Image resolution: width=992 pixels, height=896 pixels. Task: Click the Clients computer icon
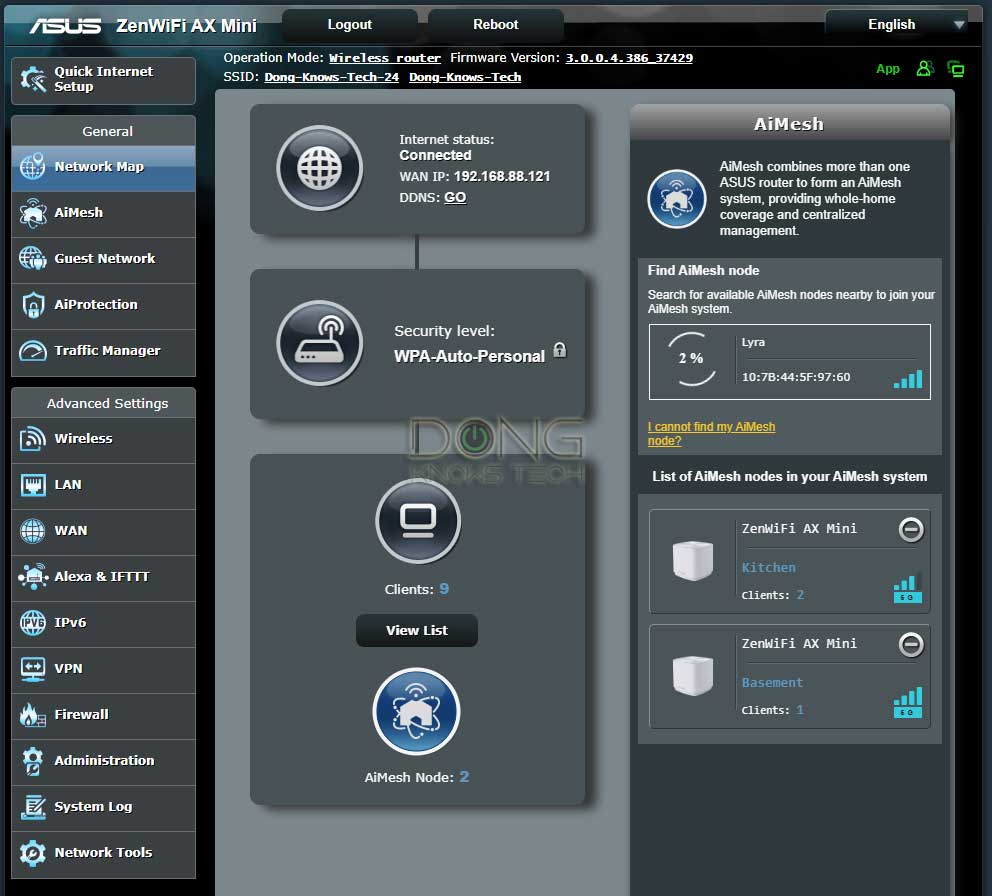pyautogui.click(x=418, y=521)
